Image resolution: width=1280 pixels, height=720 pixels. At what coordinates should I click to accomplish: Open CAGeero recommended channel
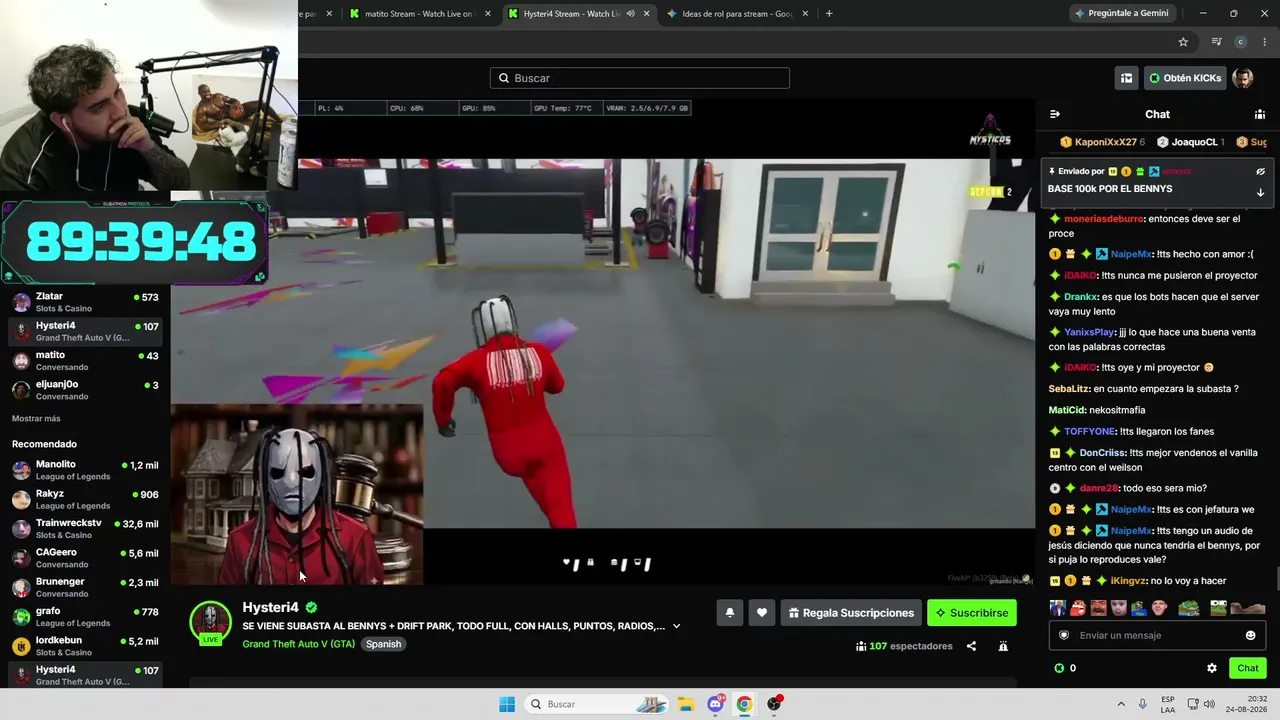tap(85, 558)
